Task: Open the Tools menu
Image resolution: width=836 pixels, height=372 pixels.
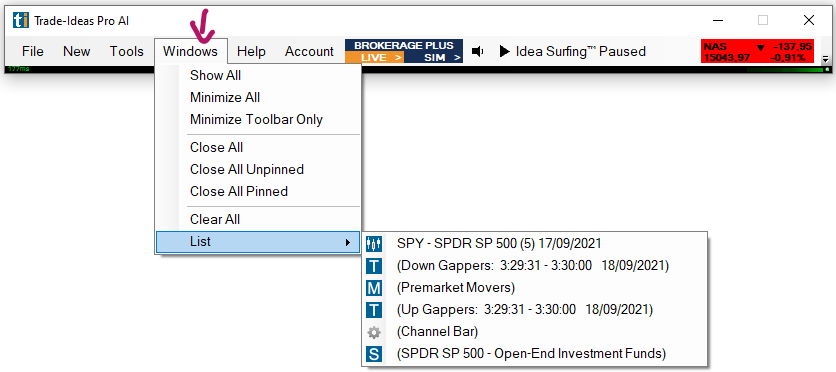Action: click(127, 51)
